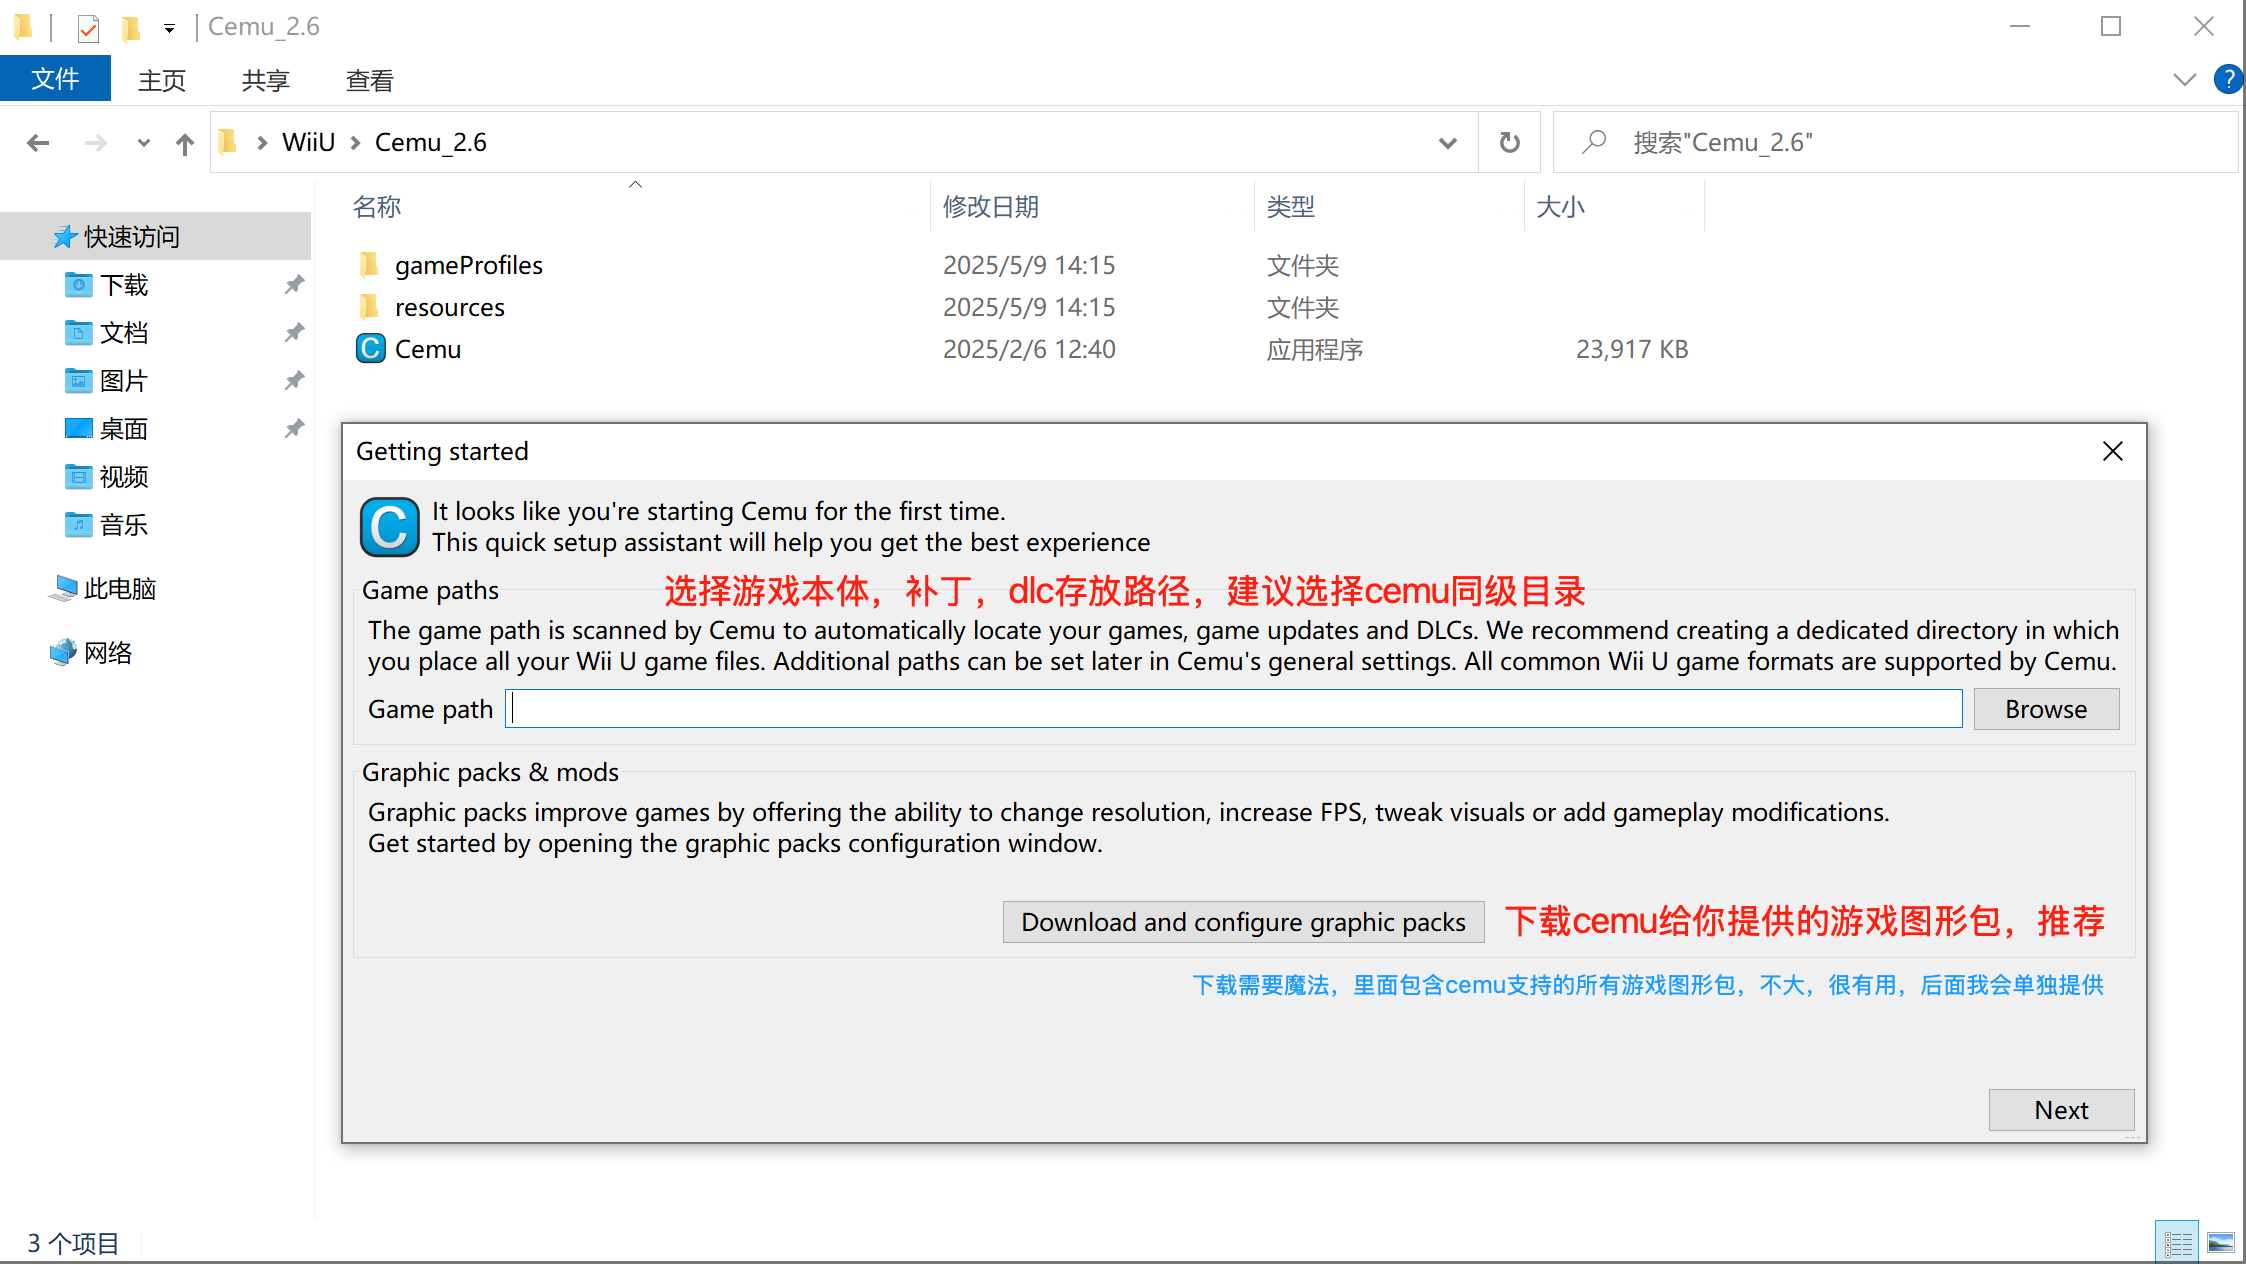Sort files by 大小 column
Viewport: 2246px width, 1264px height.
[x=1560, y=207]
